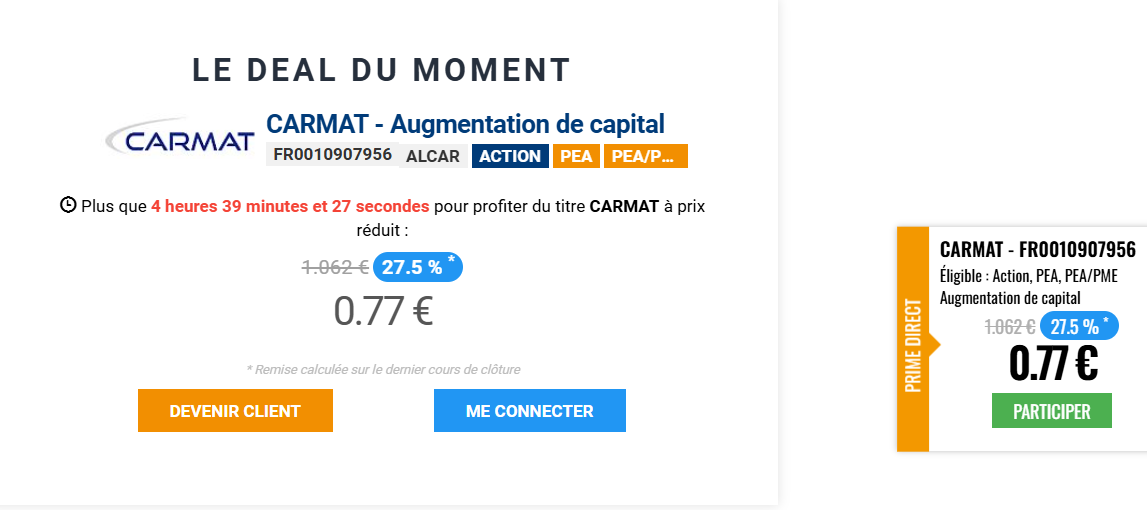Click the orange PEA tag
This screenshot has width=1147, height=510.
(x=576, y=156)
